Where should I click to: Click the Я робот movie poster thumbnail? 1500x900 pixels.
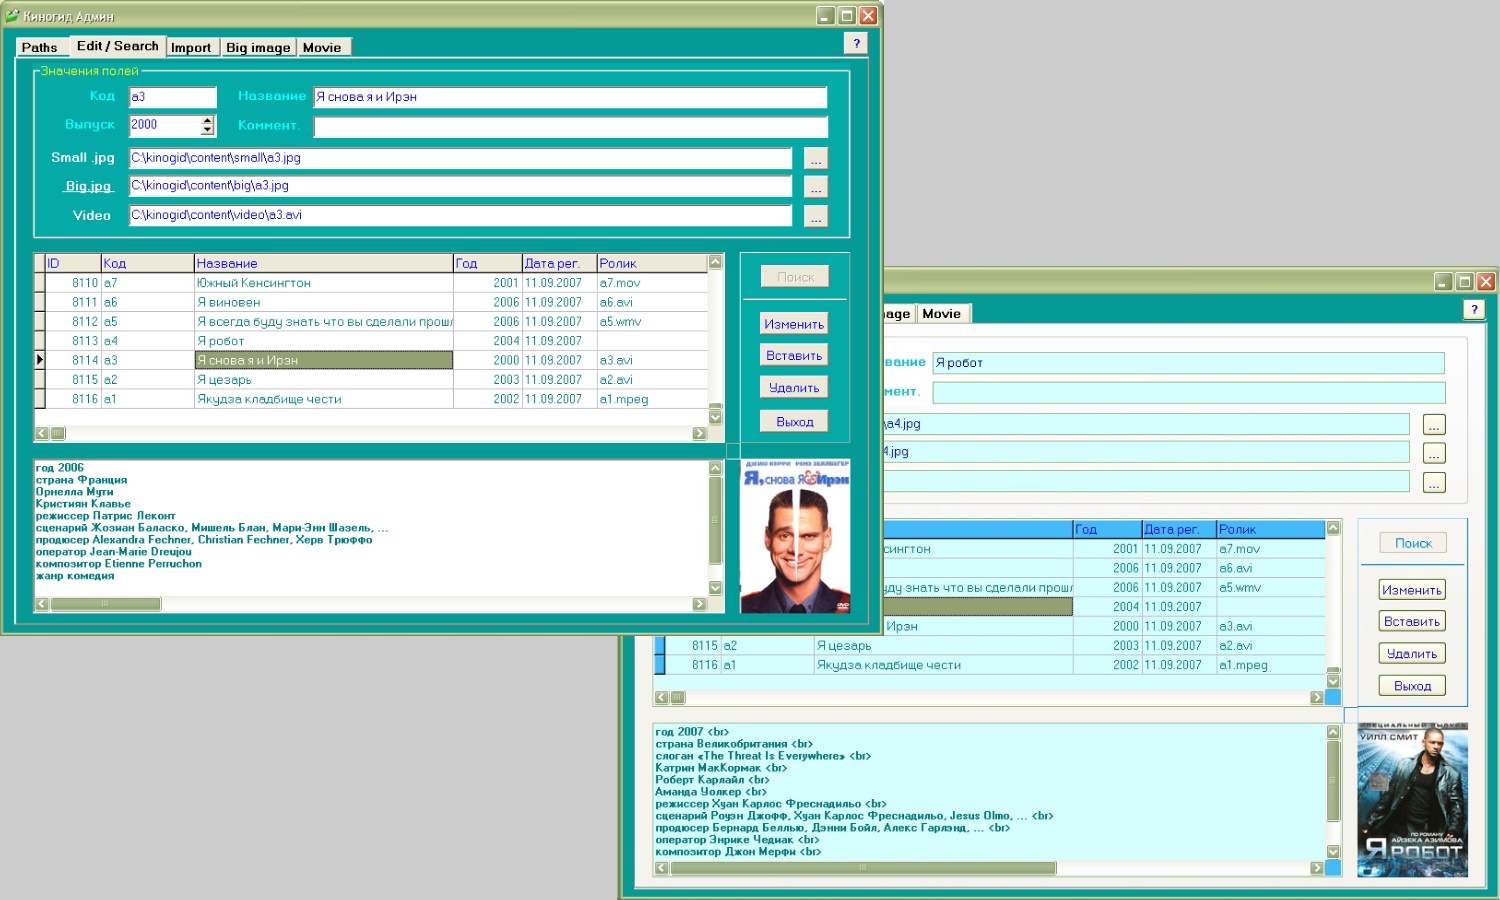coord(1412,799)
